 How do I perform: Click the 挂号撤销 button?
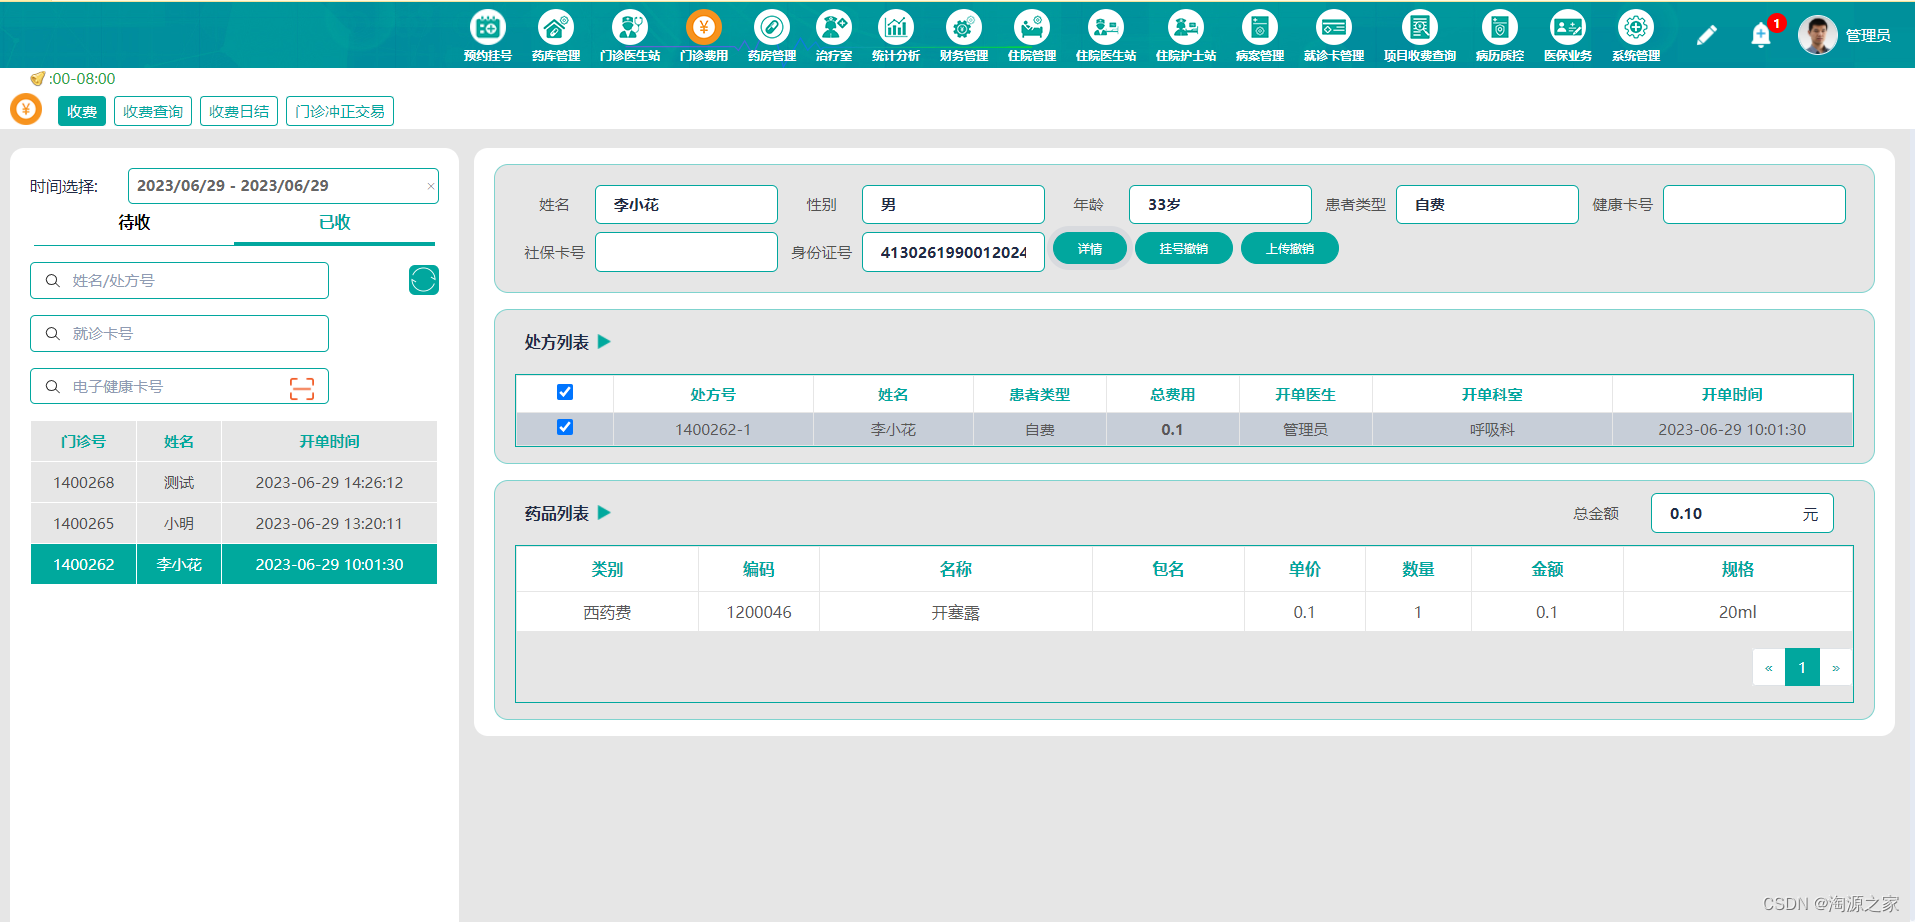(1184, 248)
